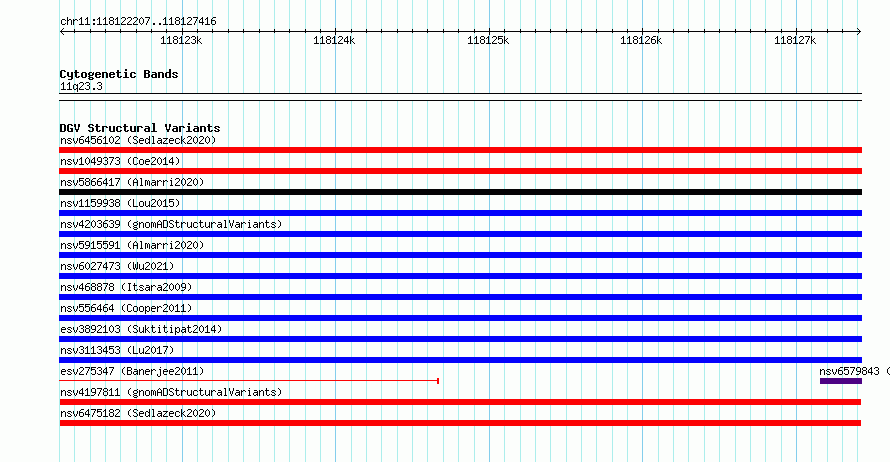Click the red bar for nsv4197811
Image resolution: width=890 pixels, height=462 pixels.
[x=460, y=402]
